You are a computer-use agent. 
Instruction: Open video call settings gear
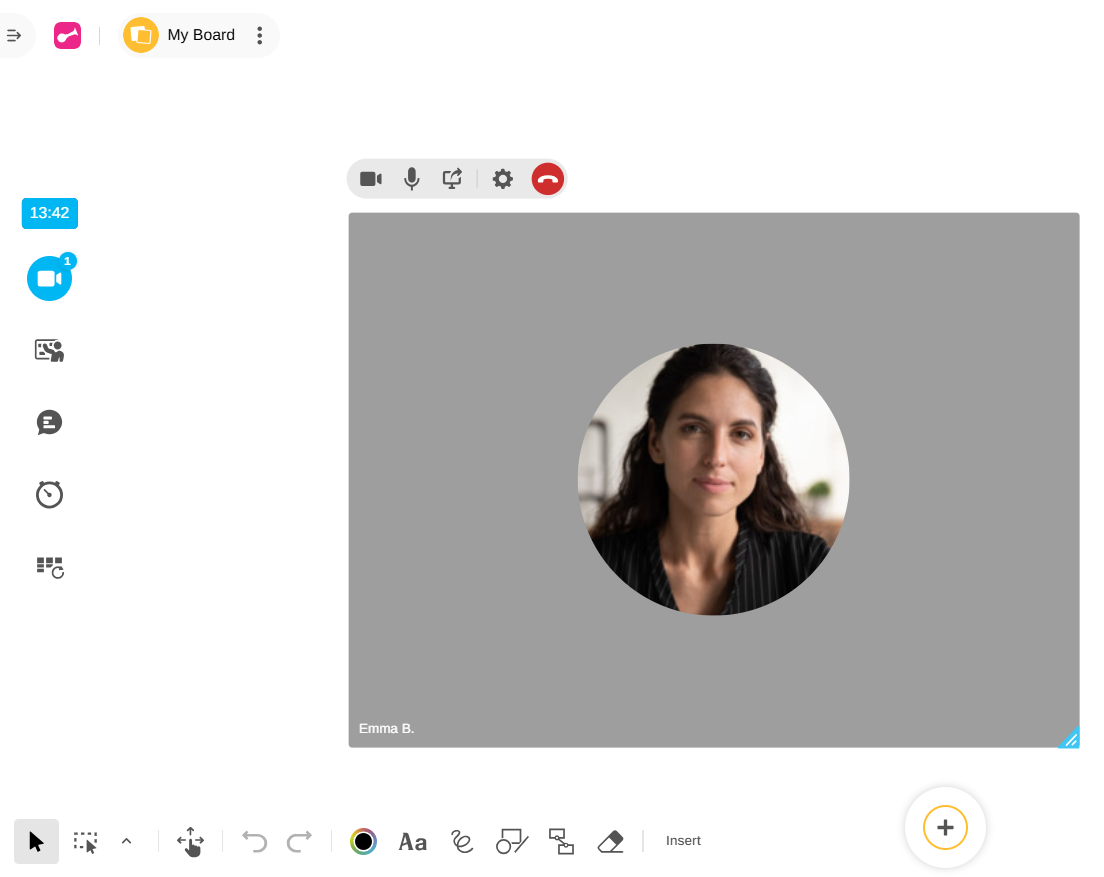pos(503,179)
